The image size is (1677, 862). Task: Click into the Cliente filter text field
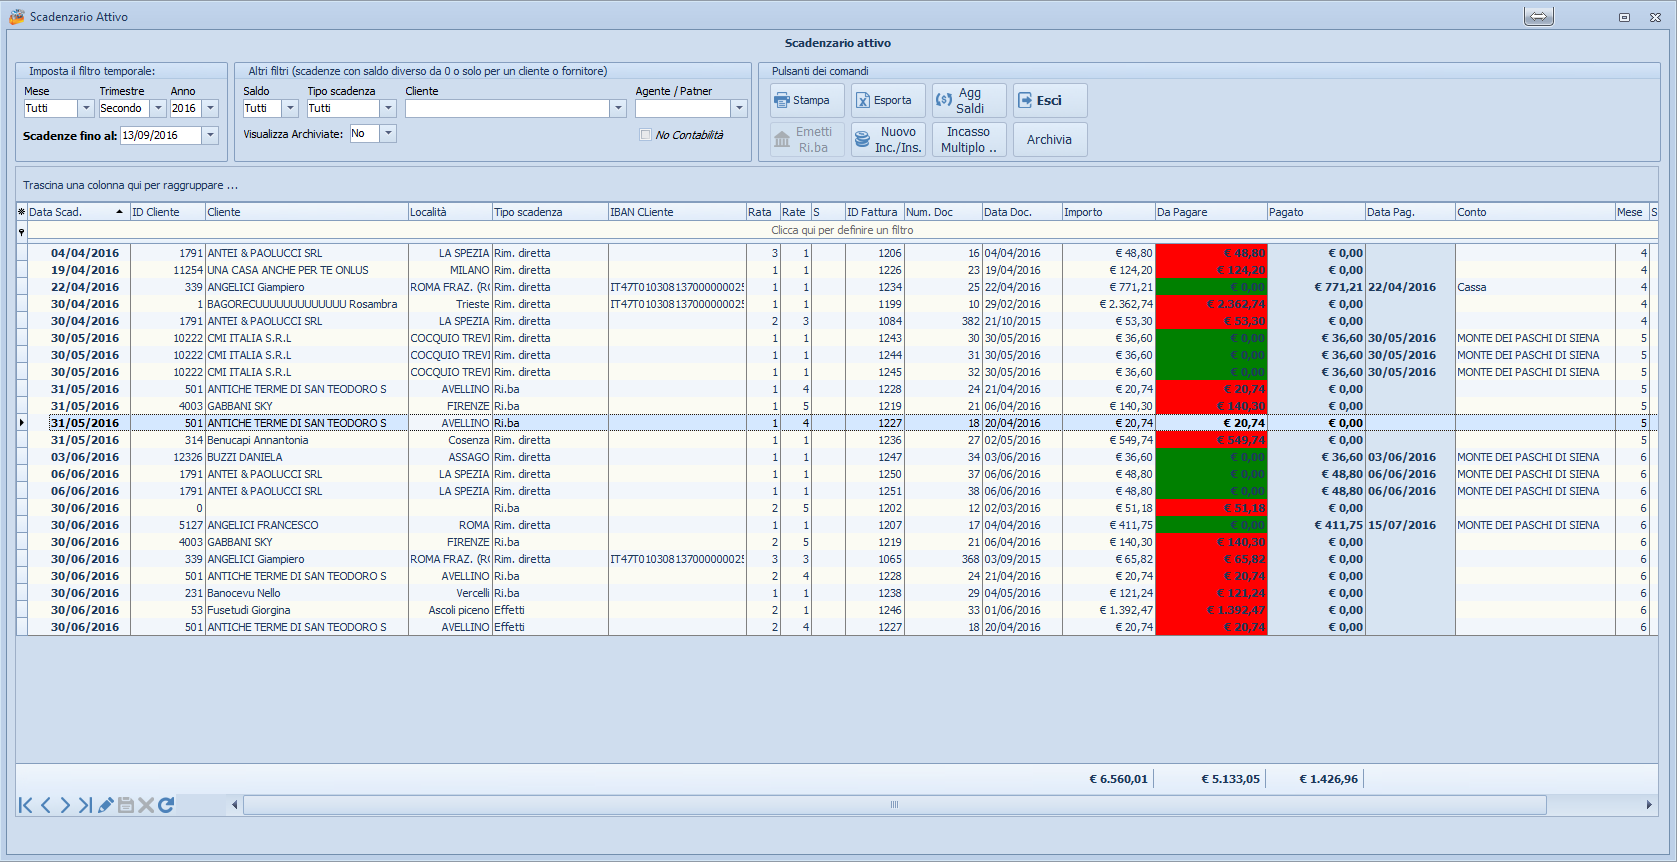pyautogui.click(x=507, y=108)
